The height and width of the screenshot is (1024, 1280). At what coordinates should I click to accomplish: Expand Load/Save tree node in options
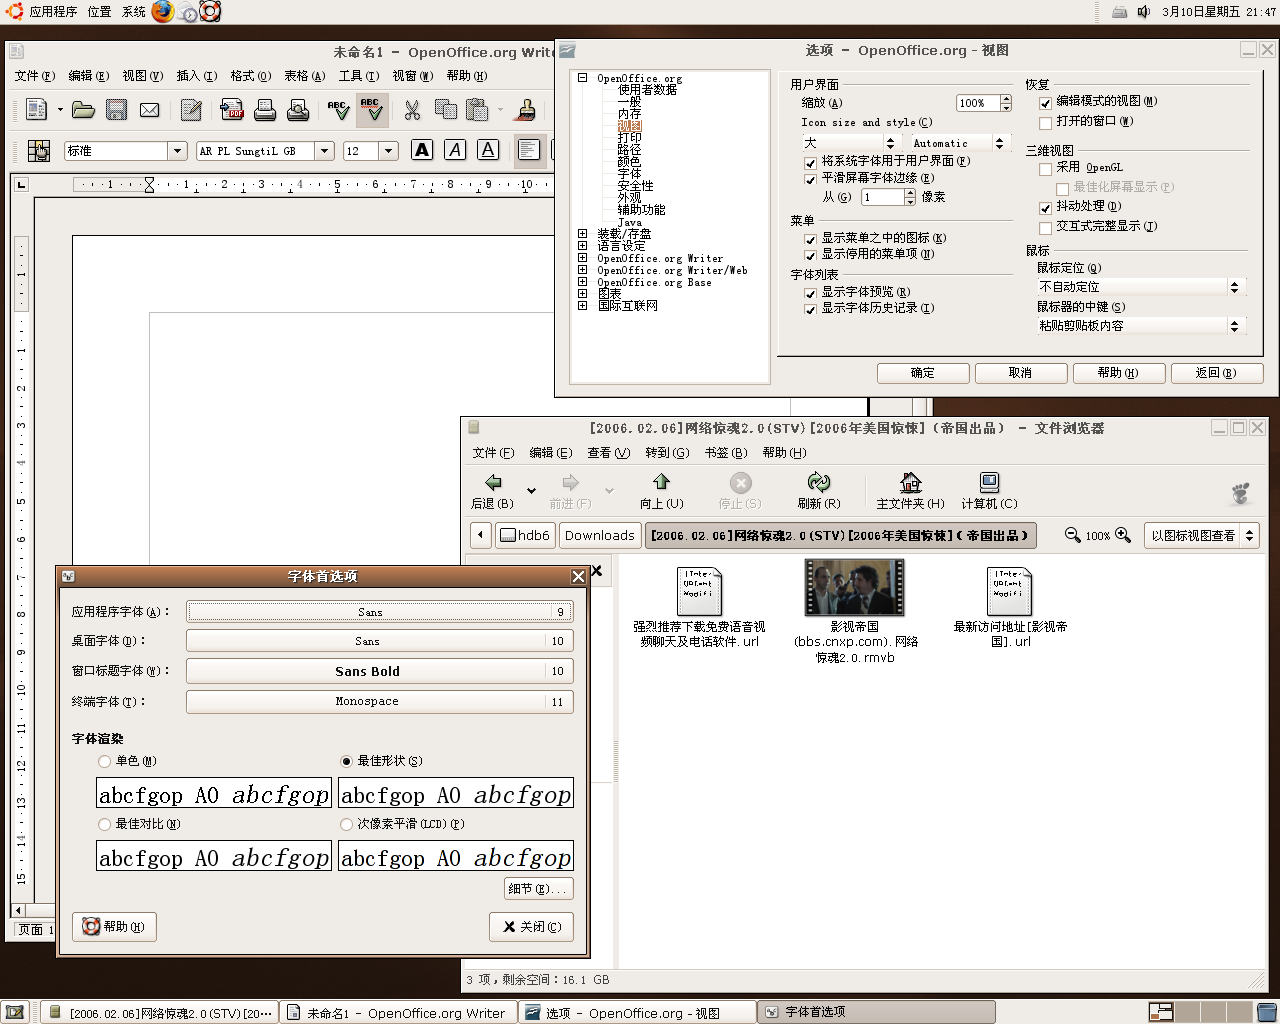tap(582, 234)
